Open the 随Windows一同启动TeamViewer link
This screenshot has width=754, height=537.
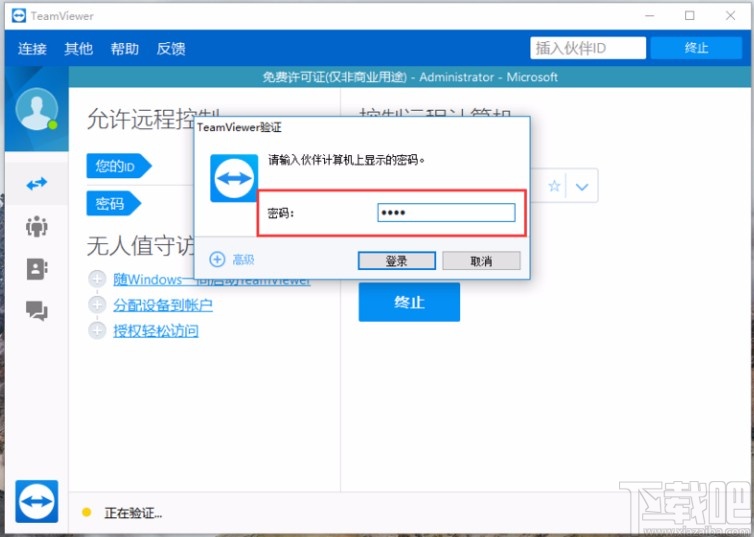(212, 280)
